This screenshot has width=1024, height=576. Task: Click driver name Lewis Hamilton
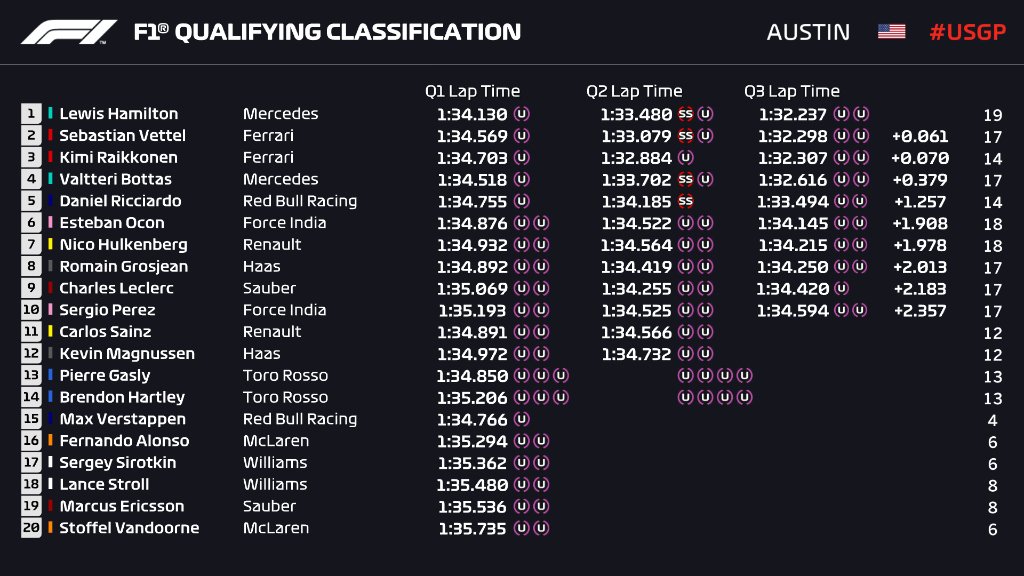click(118, 114)
